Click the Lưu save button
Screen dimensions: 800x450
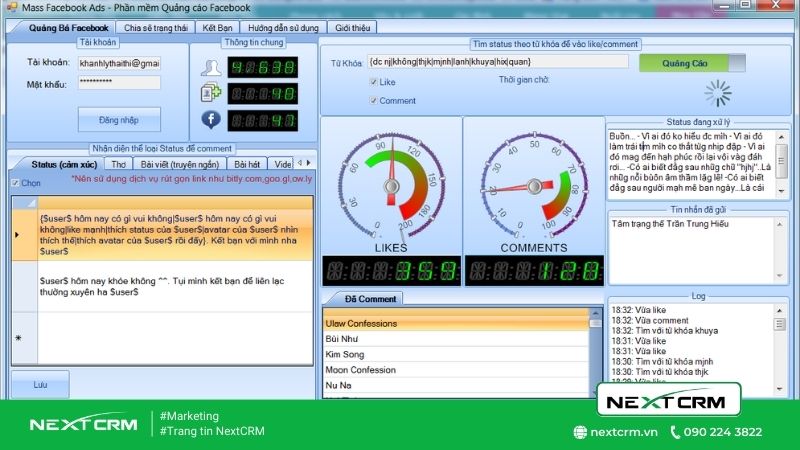pyautogui.click(x=40, y=384)
